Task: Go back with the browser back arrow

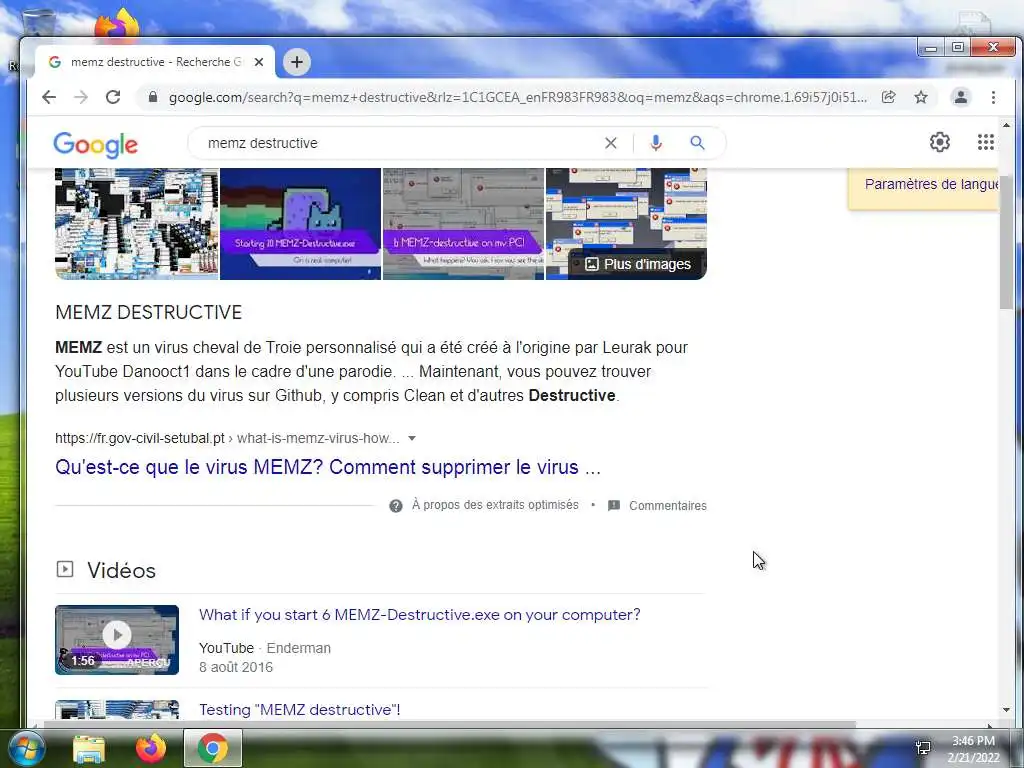Action: click(x=49, y=97)
